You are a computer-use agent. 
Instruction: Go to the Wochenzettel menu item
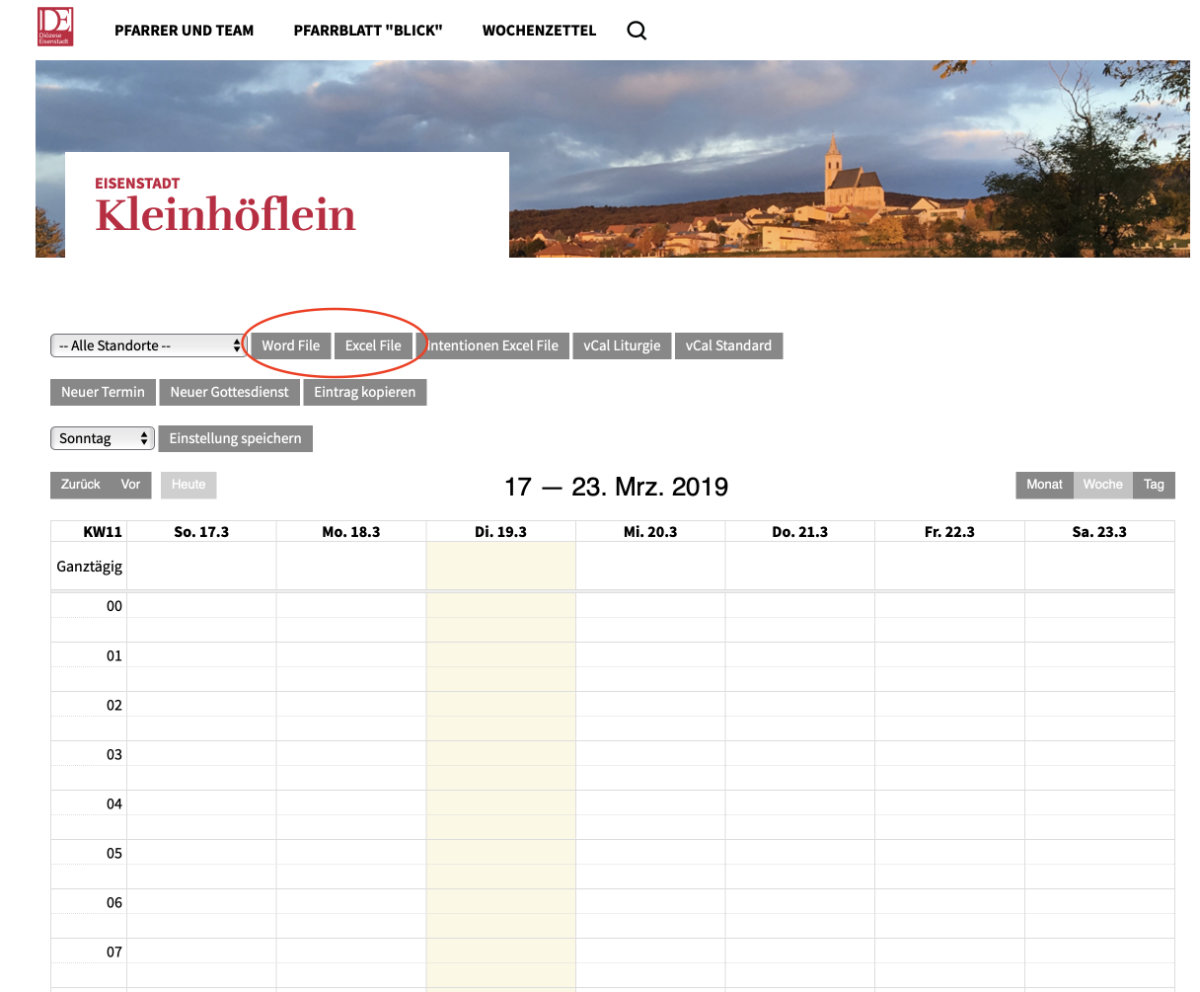point(538,30)
